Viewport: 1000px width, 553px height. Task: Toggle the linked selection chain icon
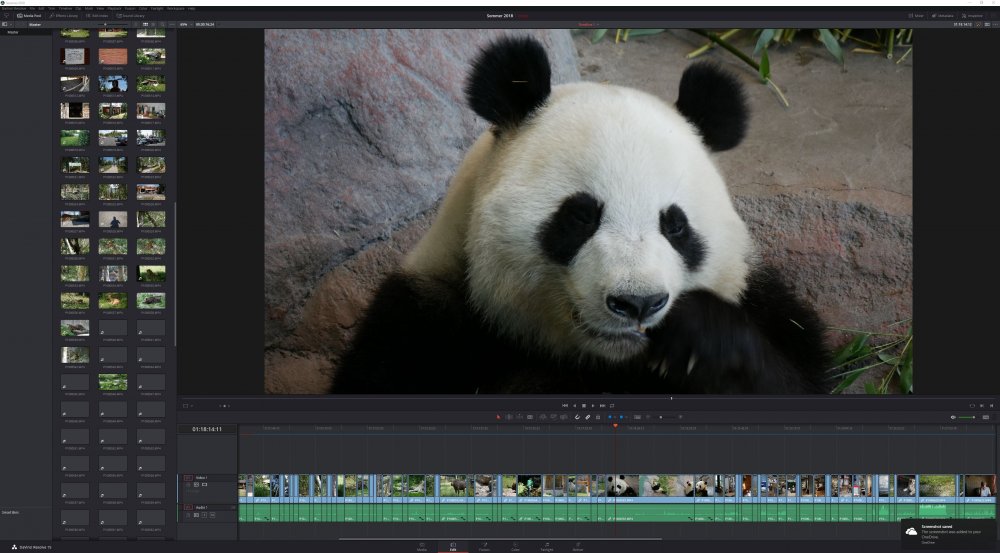[587, 417]
